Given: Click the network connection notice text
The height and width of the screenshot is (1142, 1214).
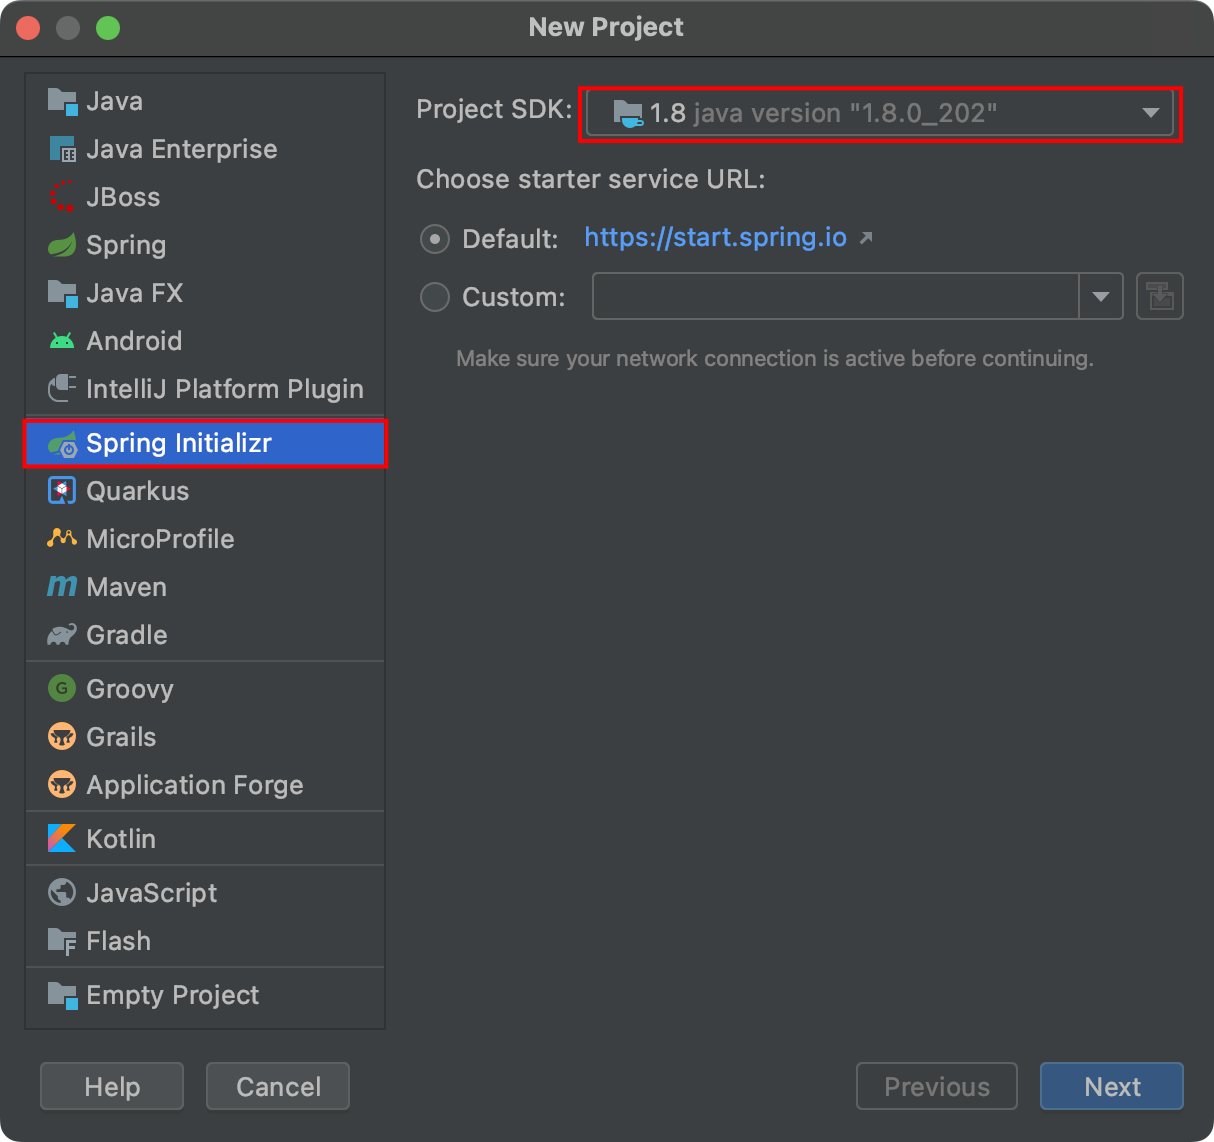Looking at the screenshot, I should click(x=775, y=358).
